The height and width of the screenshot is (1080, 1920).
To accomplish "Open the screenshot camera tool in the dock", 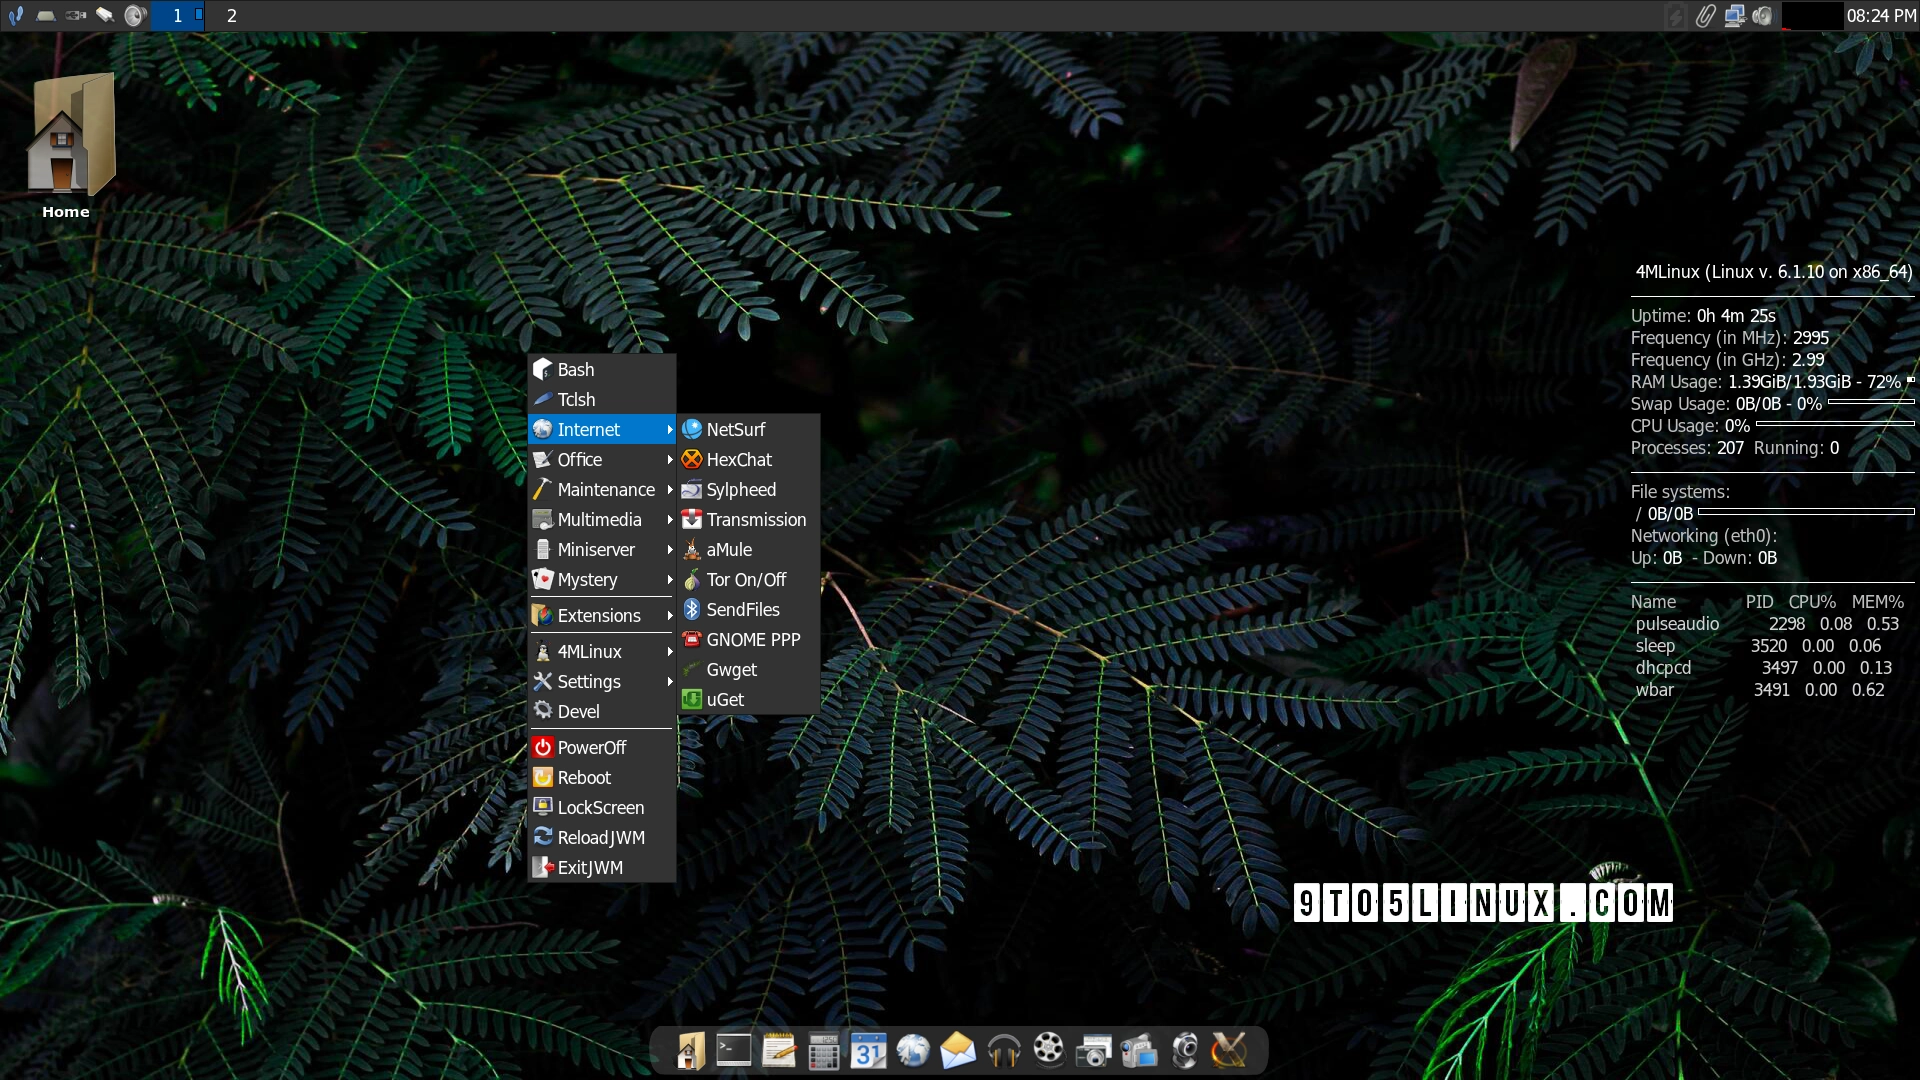I will point(1093,1051).
